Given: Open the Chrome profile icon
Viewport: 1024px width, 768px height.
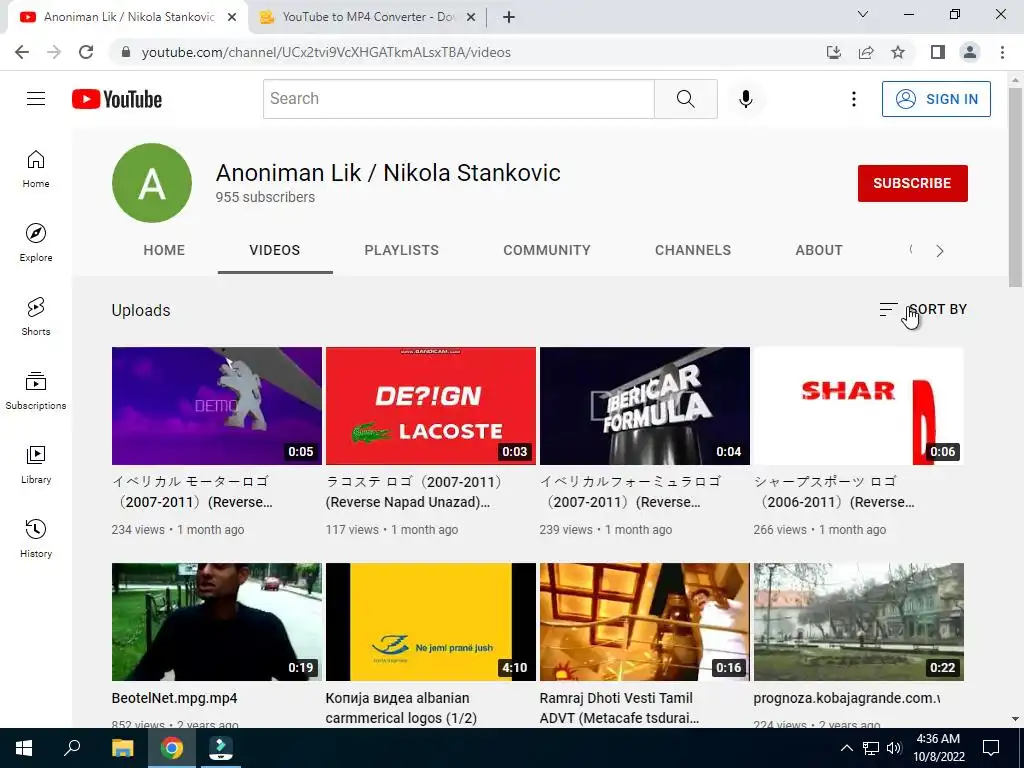Looking at the screenshot, I should (970, 52).
